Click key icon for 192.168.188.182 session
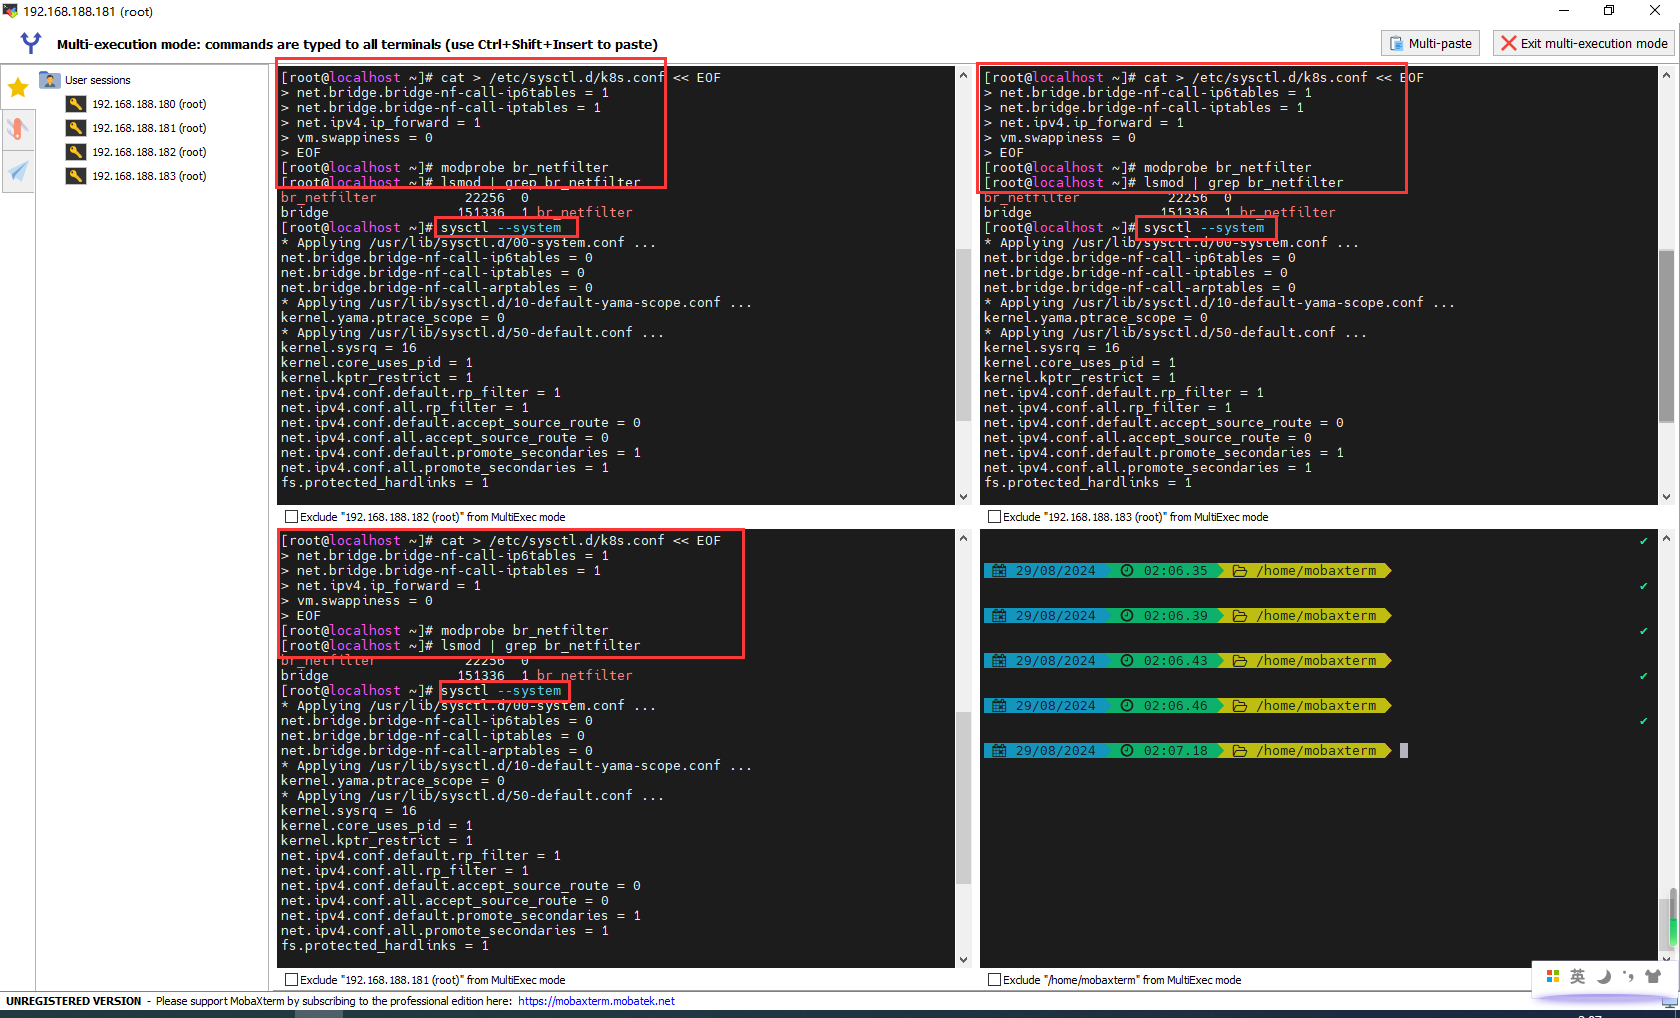This screenshot has height=1018, width=1680. (76, 152)
